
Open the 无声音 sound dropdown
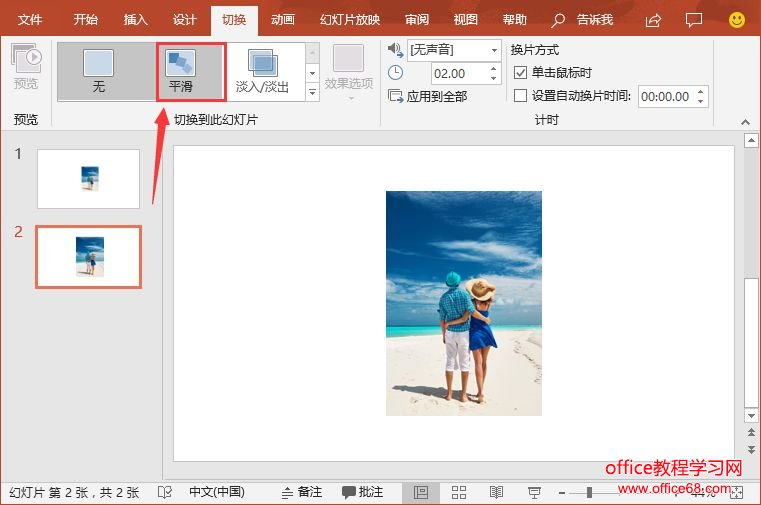tap(494, 50)
